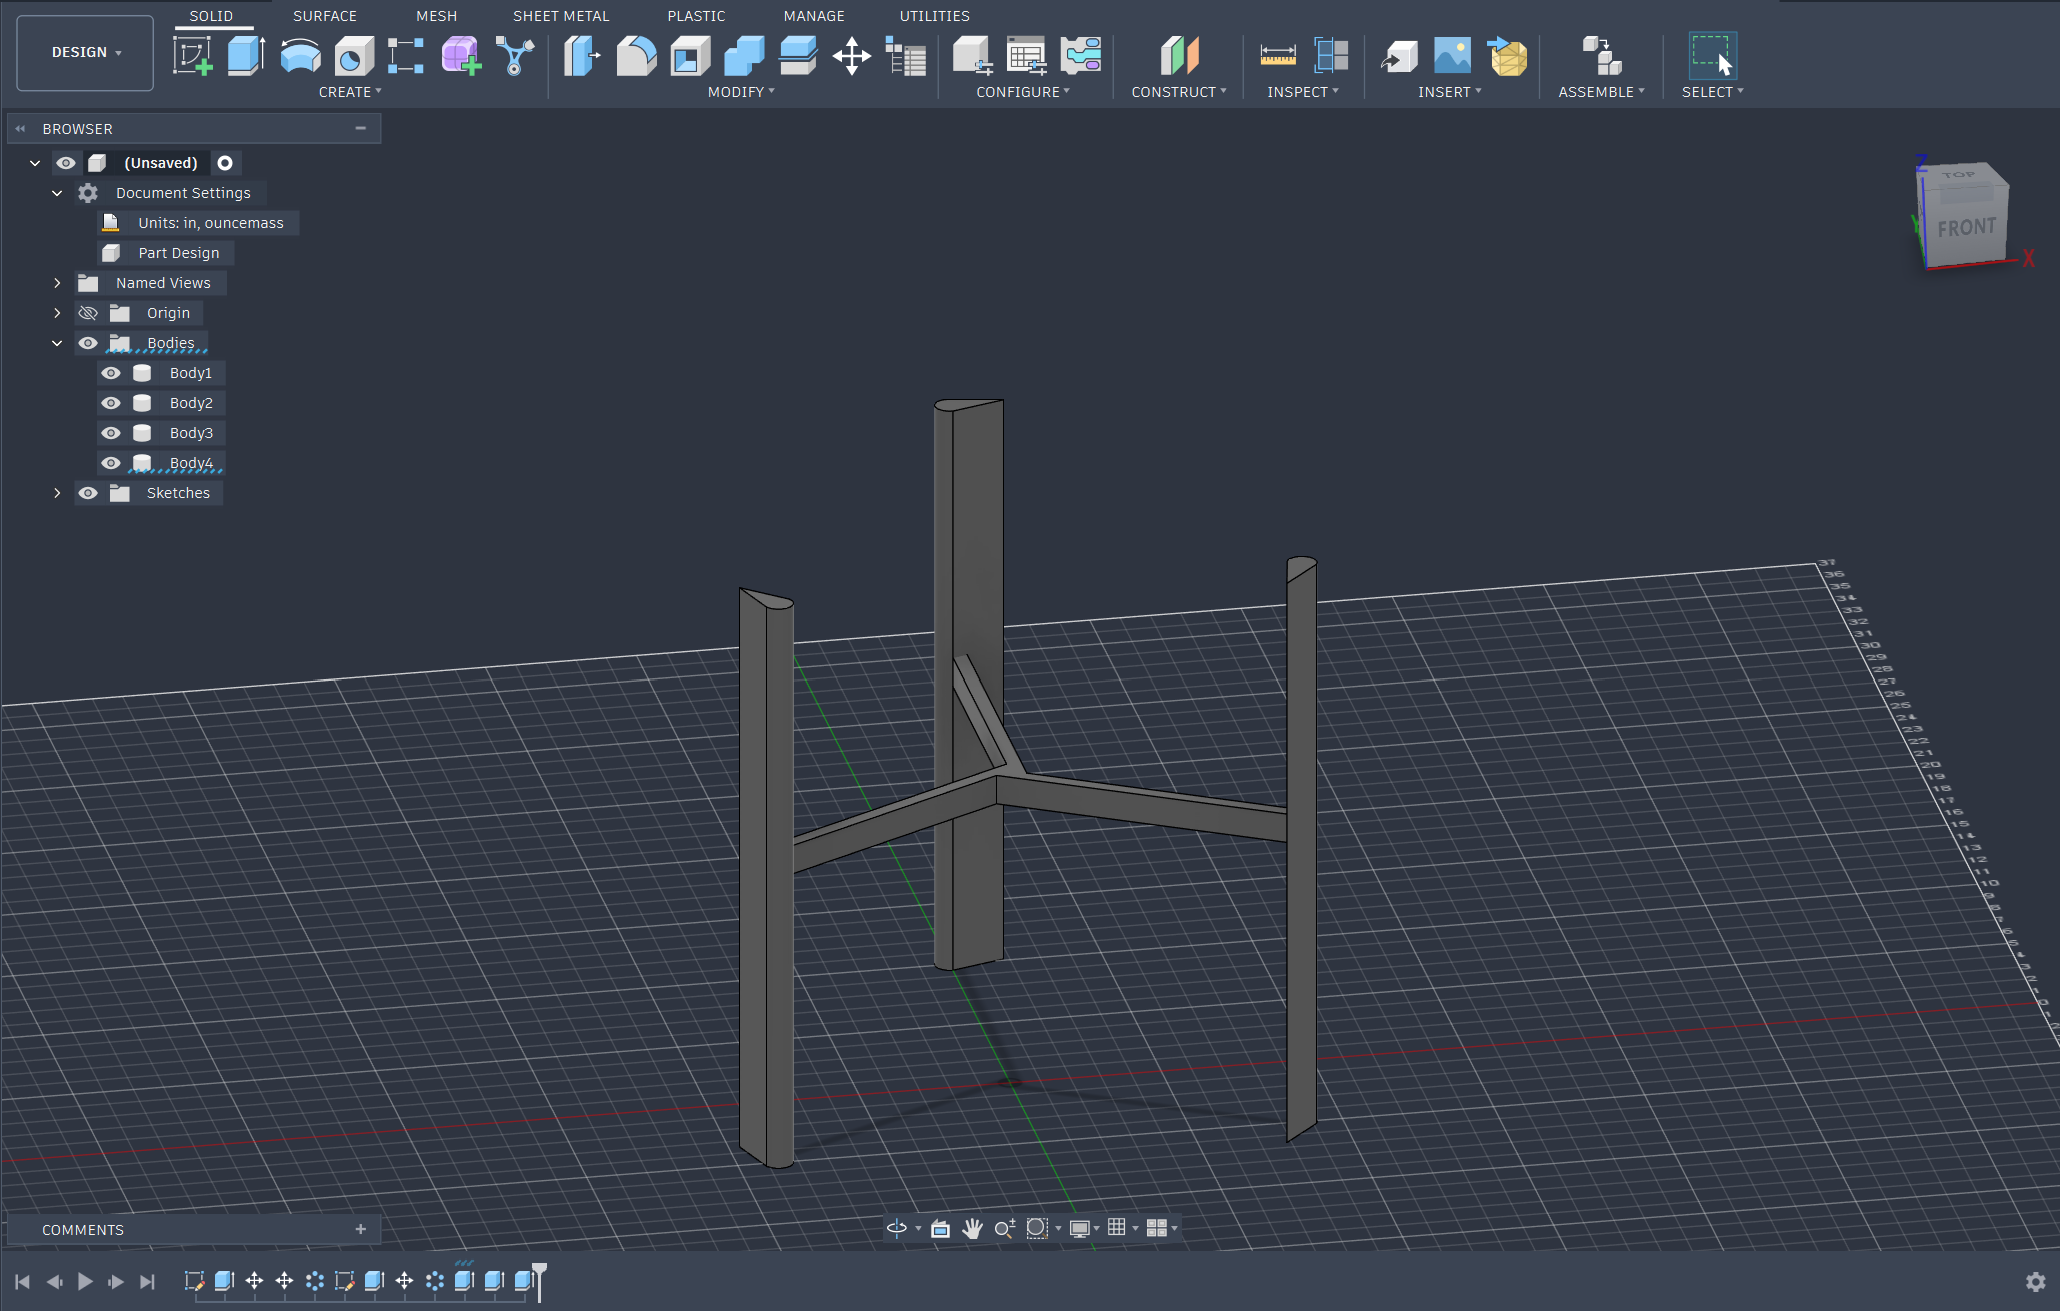The width and height of the screenshot is (2060, 1311).
Task: Expand the Named Views folder
Action: point(57,283)
